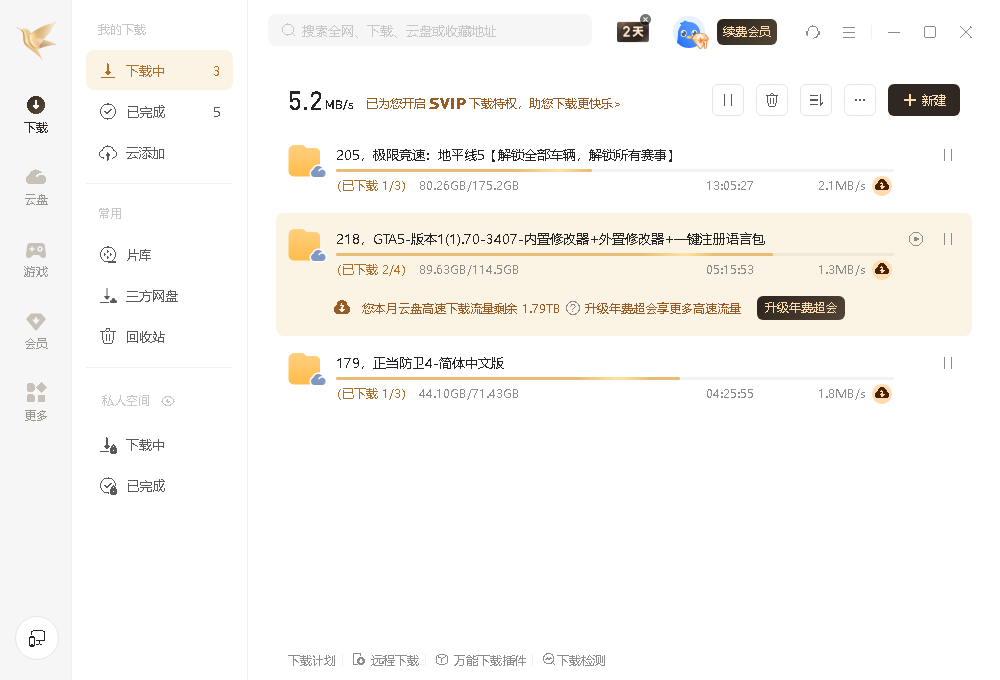This screenshot has width=1000, height=680.
Task: Click the 新建 new task button
Action: [923, 100]
